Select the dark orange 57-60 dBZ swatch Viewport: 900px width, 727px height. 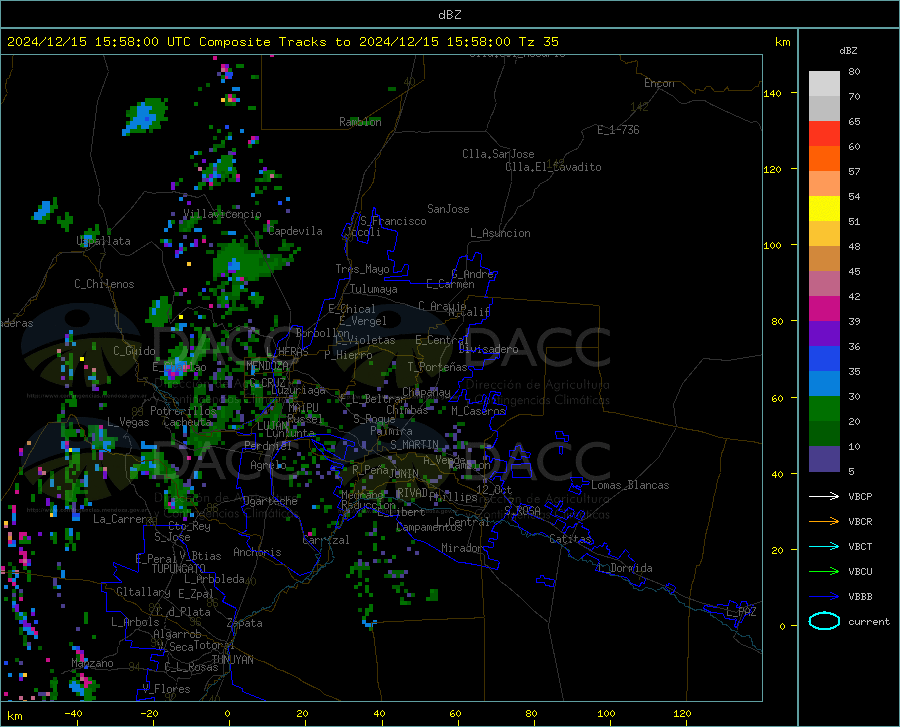[x=824, y=159]
